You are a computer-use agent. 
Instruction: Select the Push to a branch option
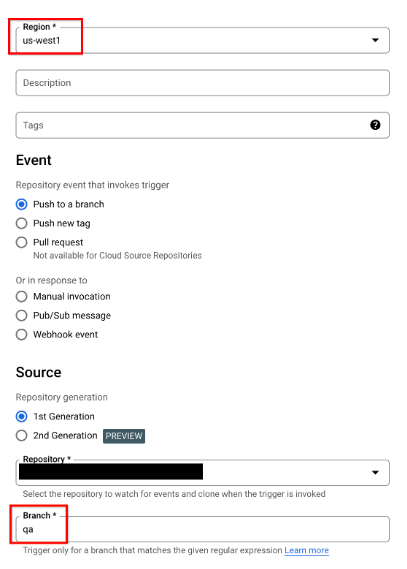[x=21, y=204]
